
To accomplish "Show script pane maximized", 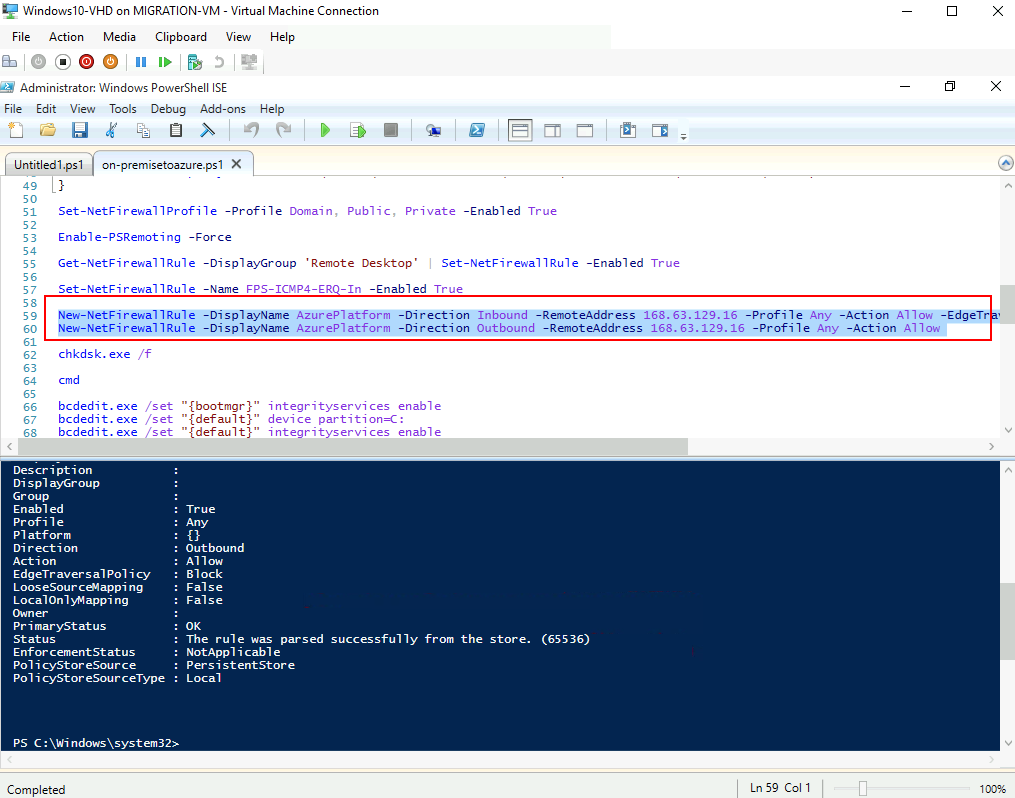I will [x=585, y=130].
